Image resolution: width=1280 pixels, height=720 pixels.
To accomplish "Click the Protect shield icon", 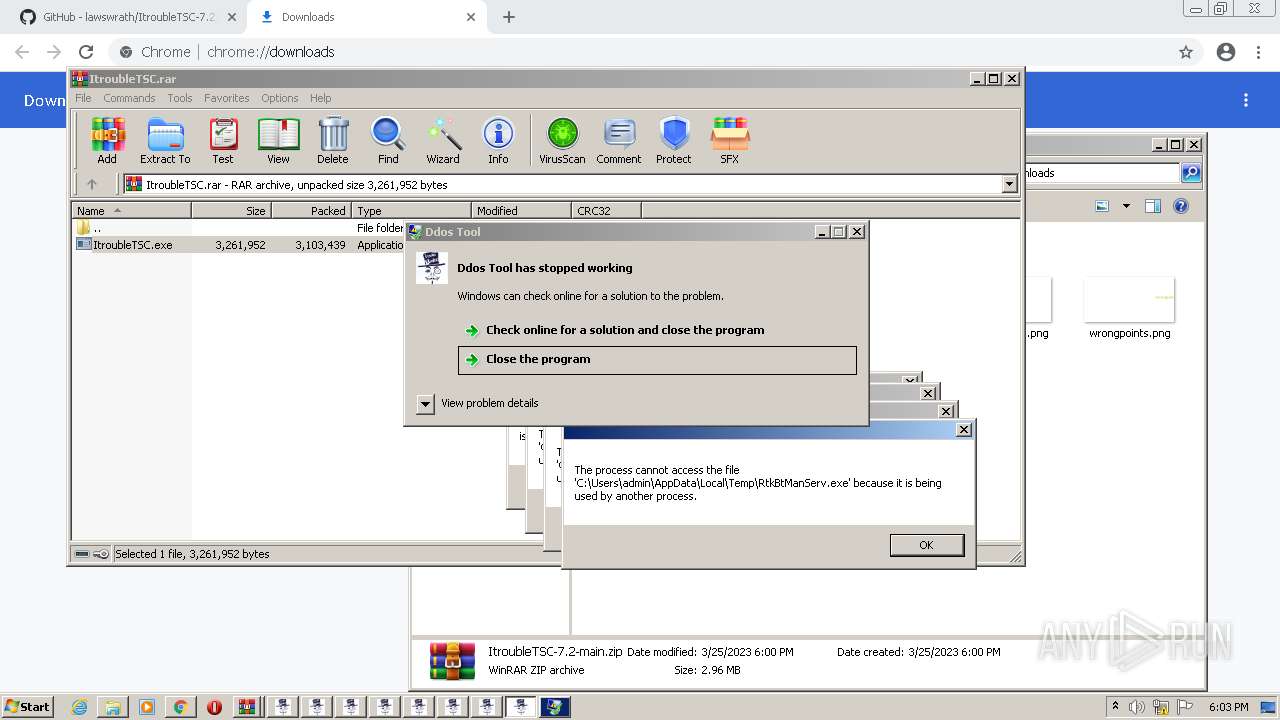I will pyautogui.click(x=674, y=140).
